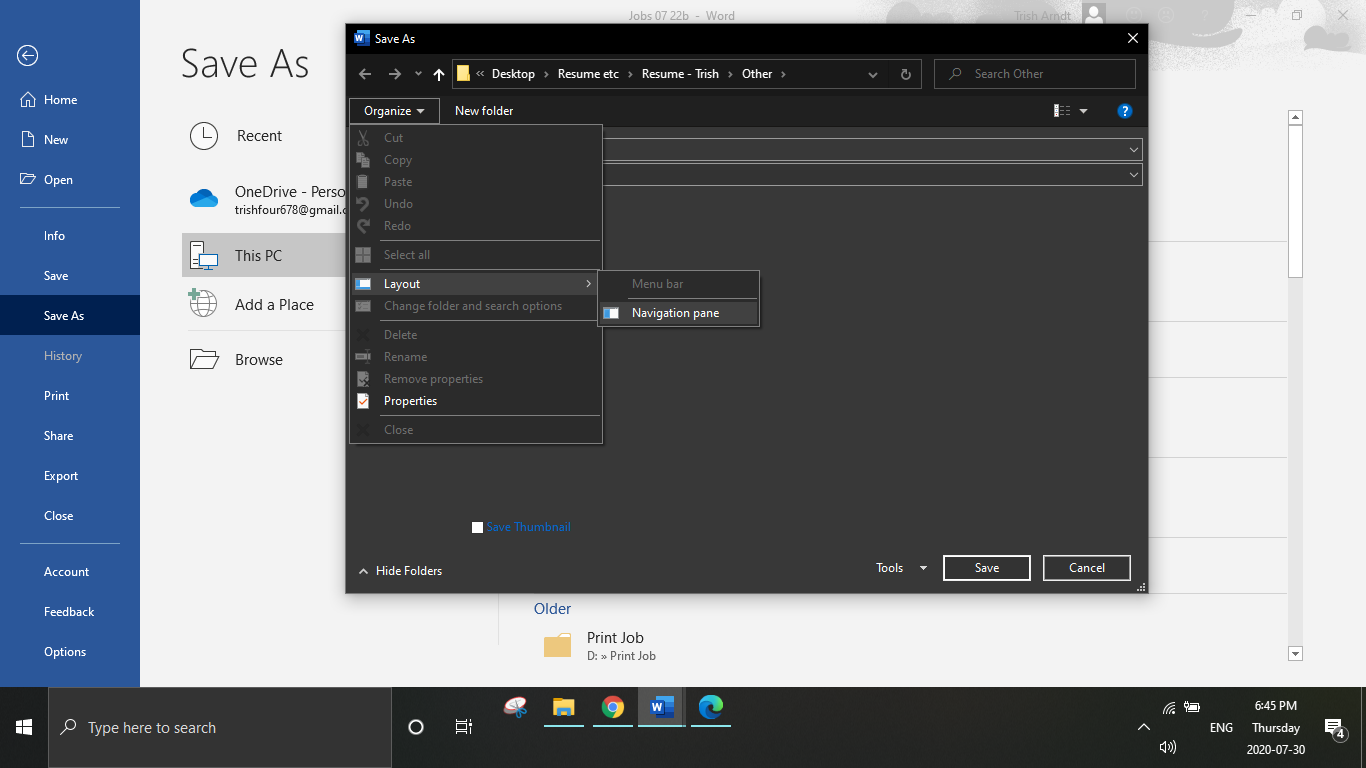Click the Save button

pos(986,567)
